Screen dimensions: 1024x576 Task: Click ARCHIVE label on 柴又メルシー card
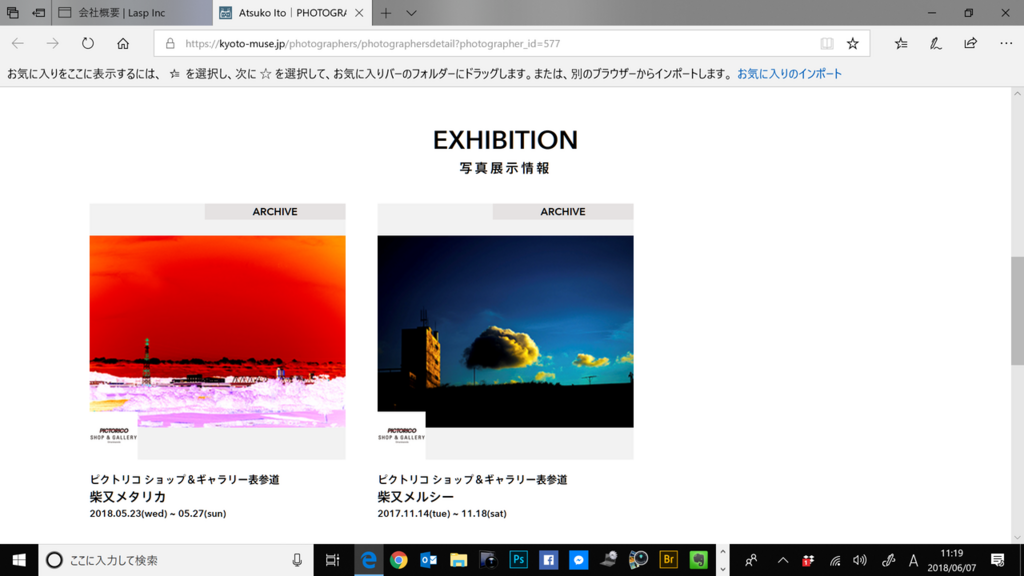[563, 212]
